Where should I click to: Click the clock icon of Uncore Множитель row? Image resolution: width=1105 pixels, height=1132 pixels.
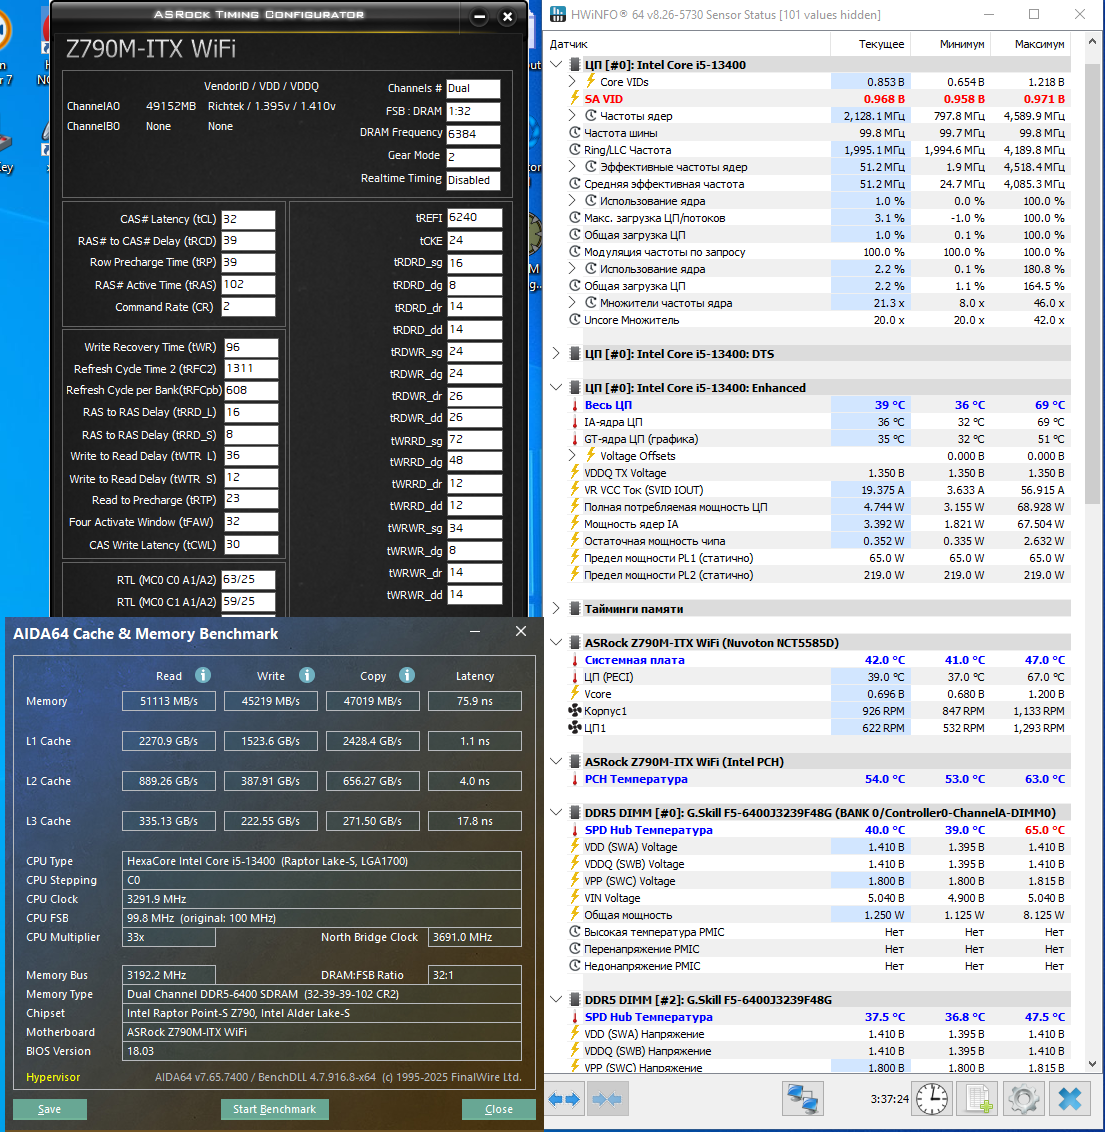(x=575, y=320)
